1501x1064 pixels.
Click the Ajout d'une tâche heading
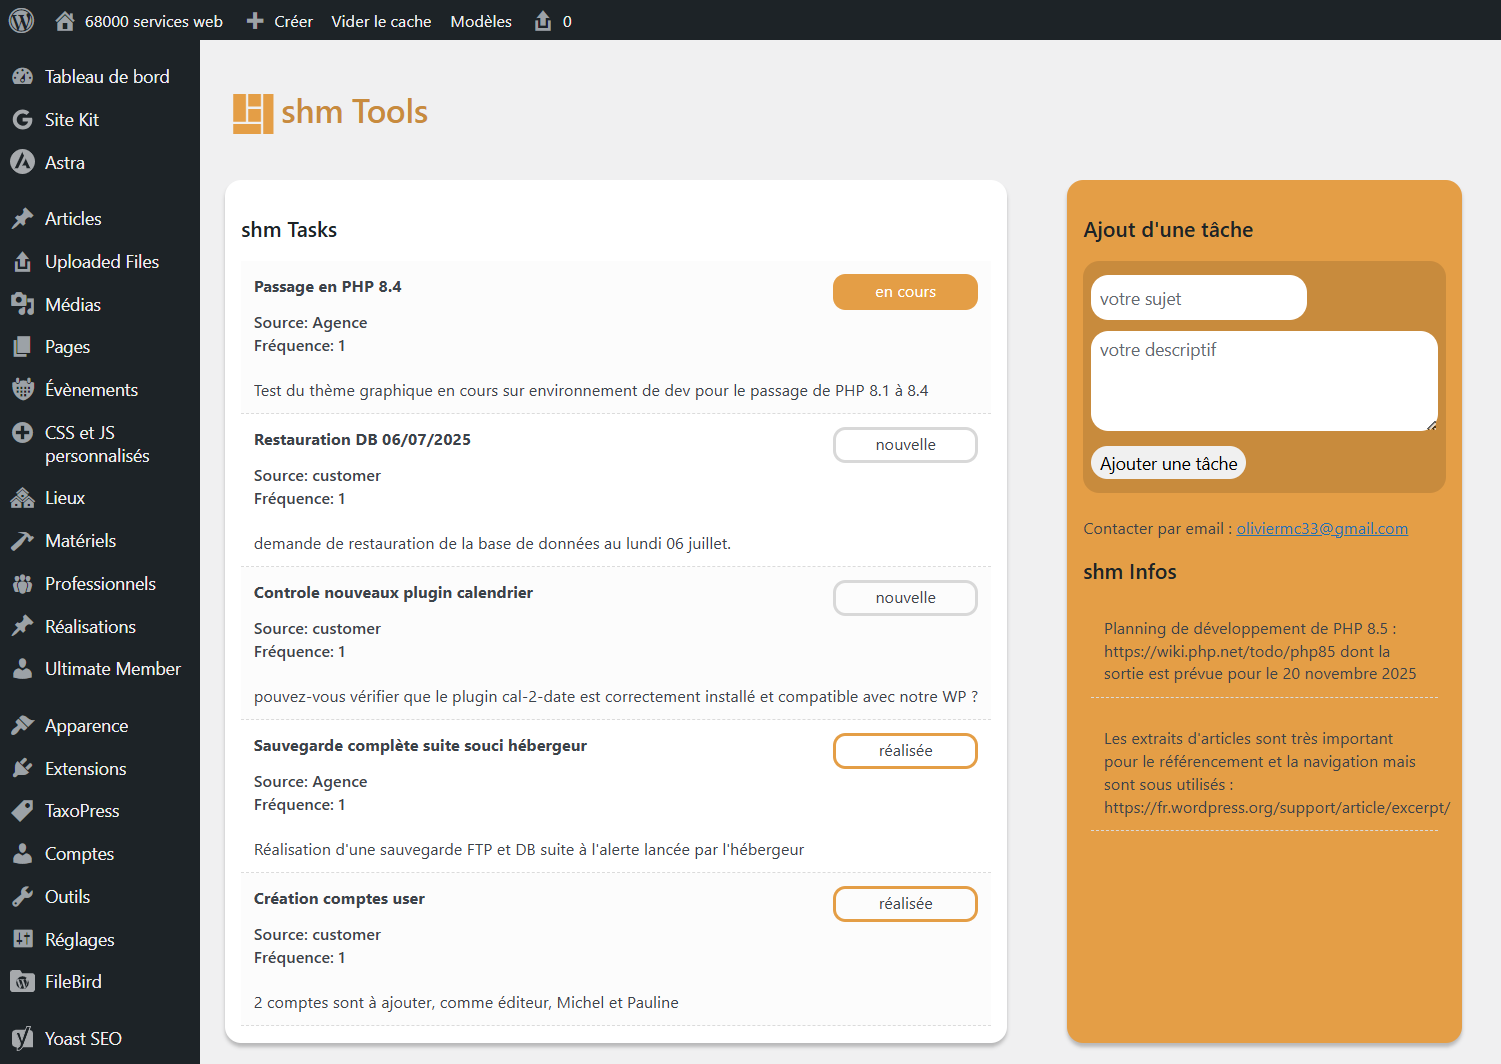point(1168,230)
